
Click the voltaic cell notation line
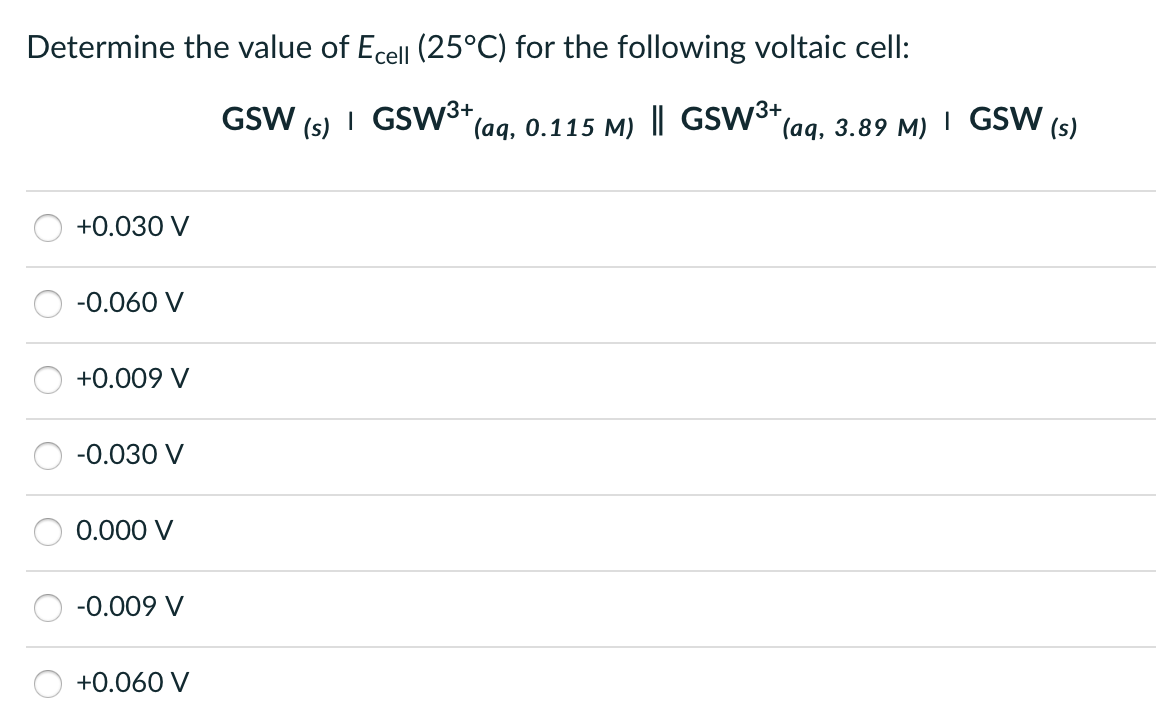[648, 122]
